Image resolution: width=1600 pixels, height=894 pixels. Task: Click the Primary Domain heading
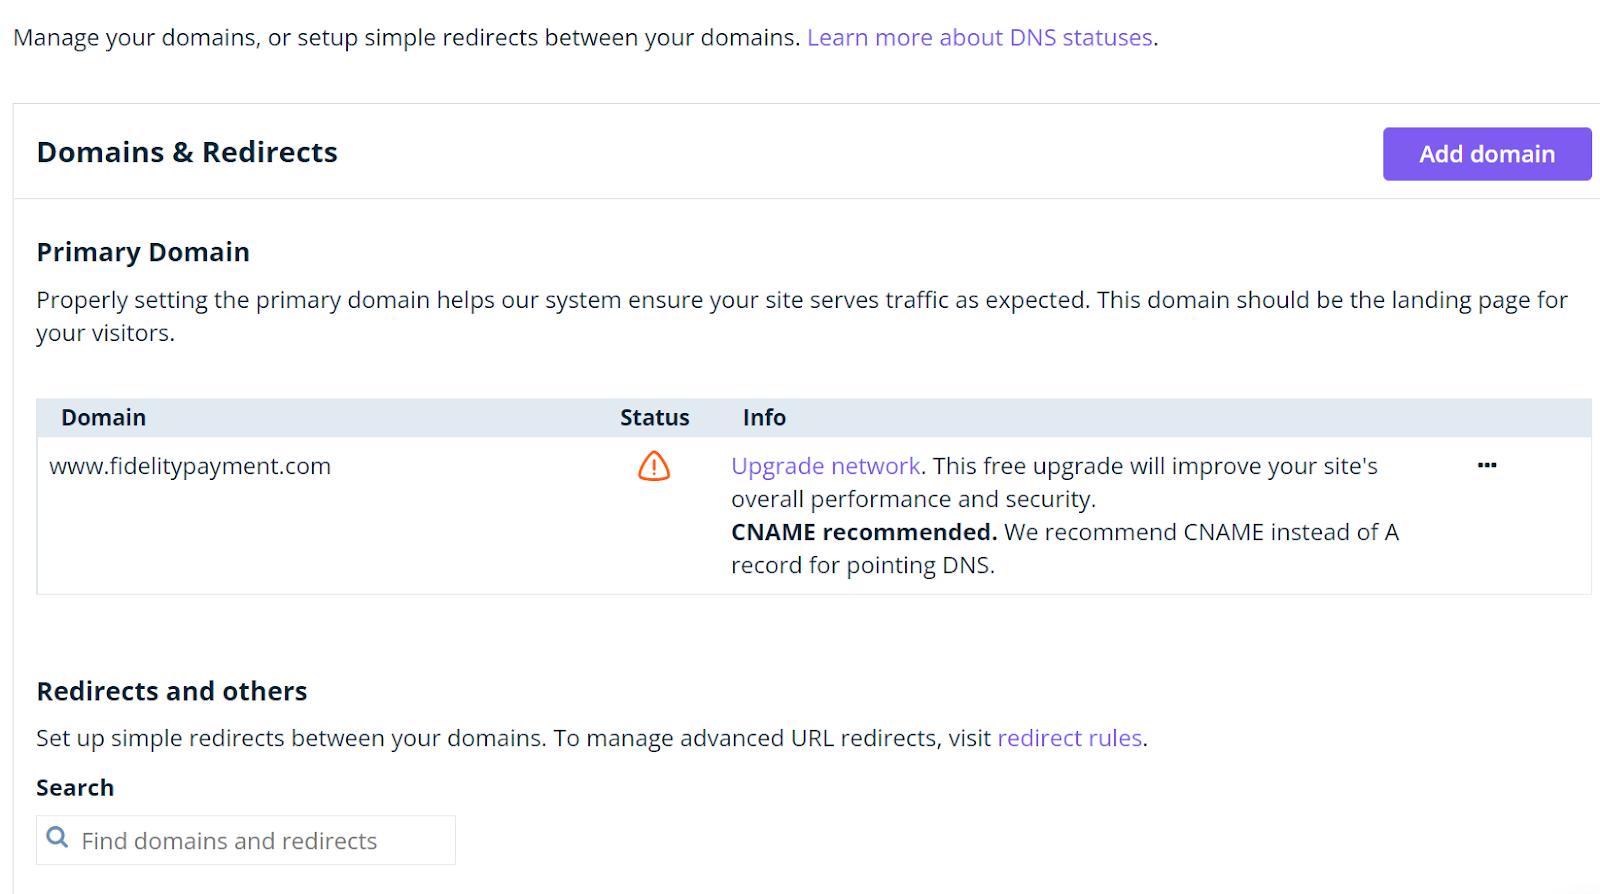point(143,252)
